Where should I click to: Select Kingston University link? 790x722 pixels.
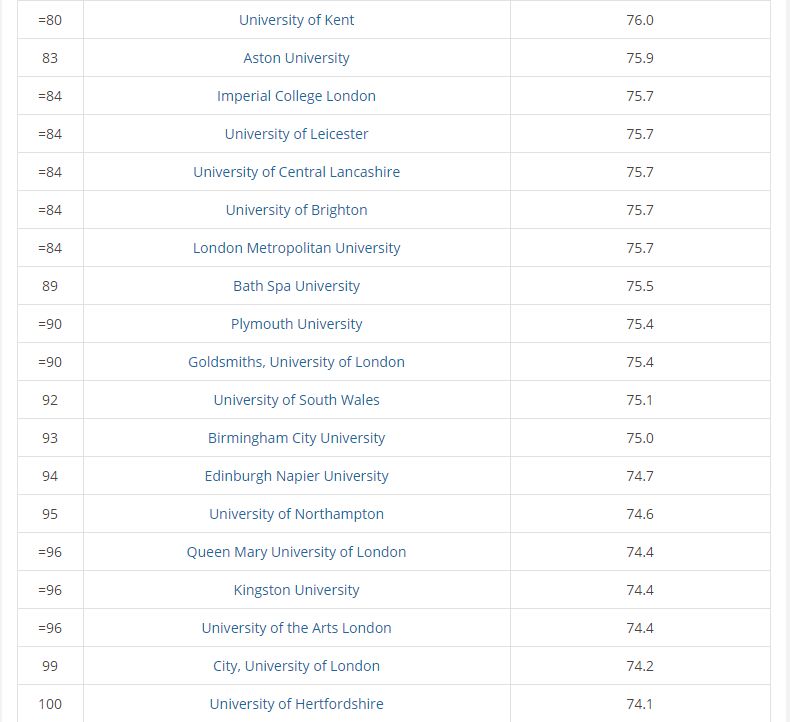tap(296, 590)
